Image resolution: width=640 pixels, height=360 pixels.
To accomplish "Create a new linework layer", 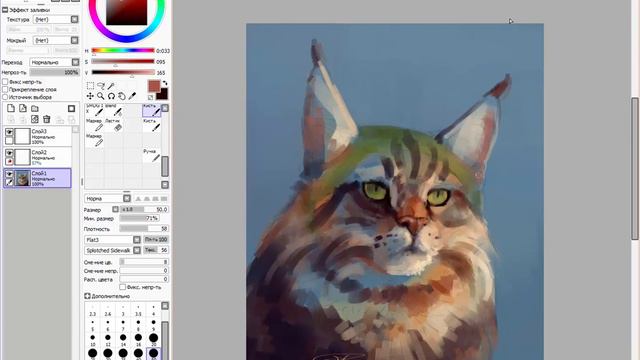I will click(x=23, y=108).
